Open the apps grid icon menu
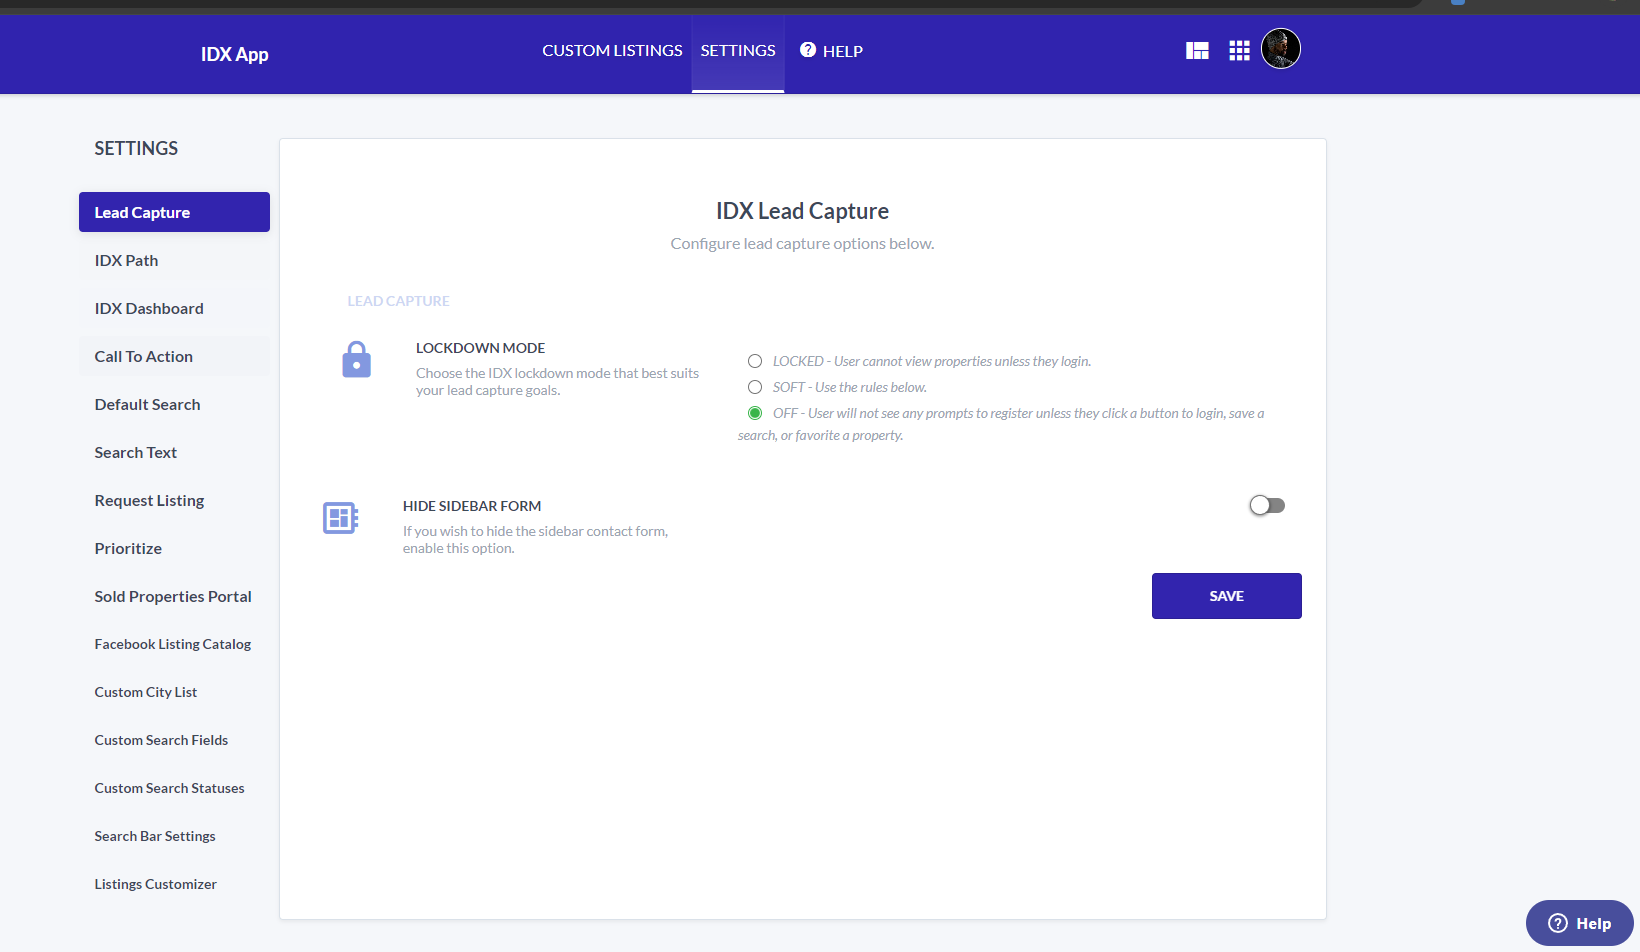Viewport: 1640px width, 952px height. click(x=1239, y=51)
